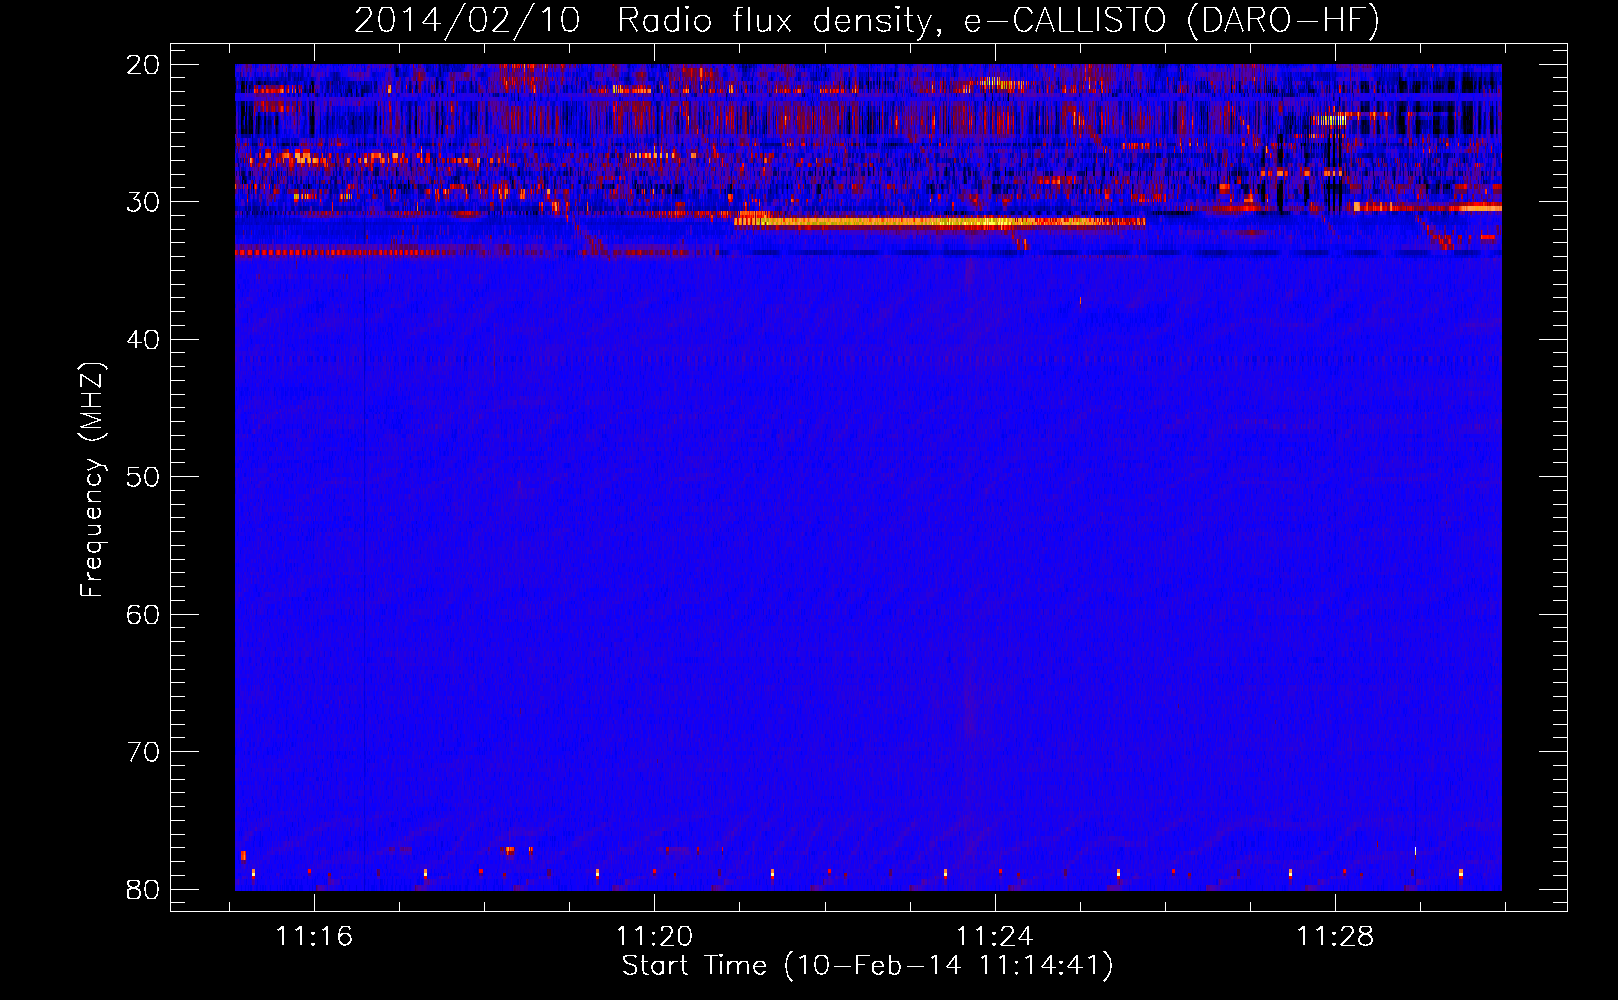The image size is (1618, 1000).
Task: Click the plot title '2014/02/10 Radio flux density'
Action: tap(866, 21)
